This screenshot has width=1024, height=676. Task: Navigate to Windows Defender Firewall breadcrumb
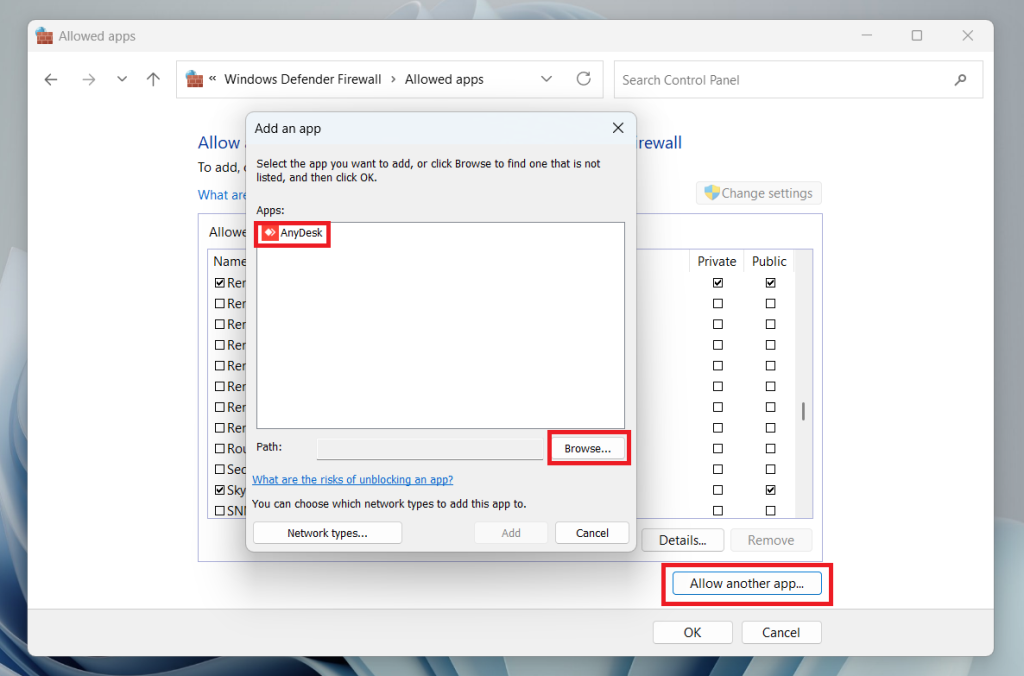coord(303,79)
